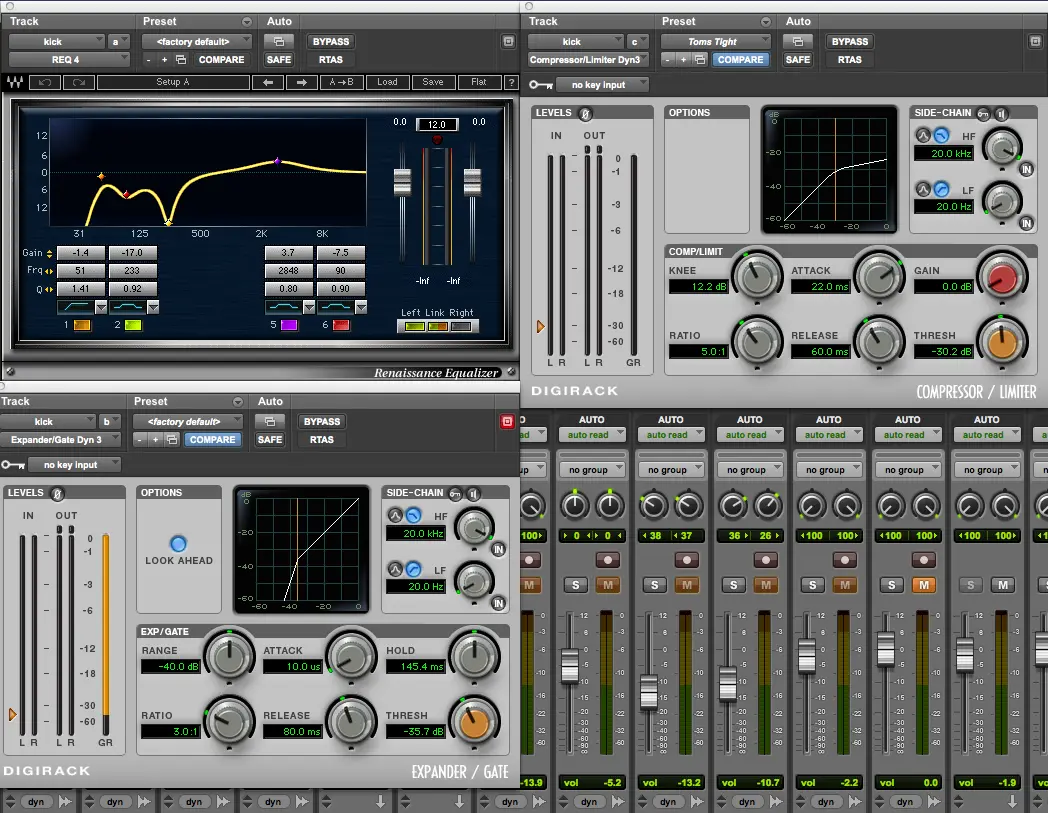The width and height of the screenshot is (1048, 813).
Task: Click the external key icon in Compressor side-chain
Action: point(983,114)
